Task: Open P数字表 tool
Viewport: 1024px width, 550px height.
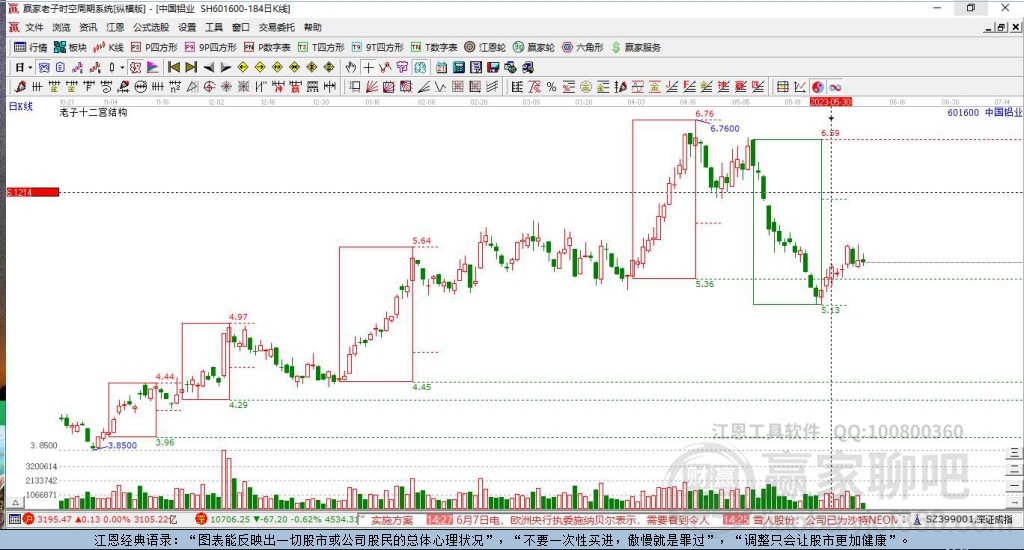Action: click(267, 47)
